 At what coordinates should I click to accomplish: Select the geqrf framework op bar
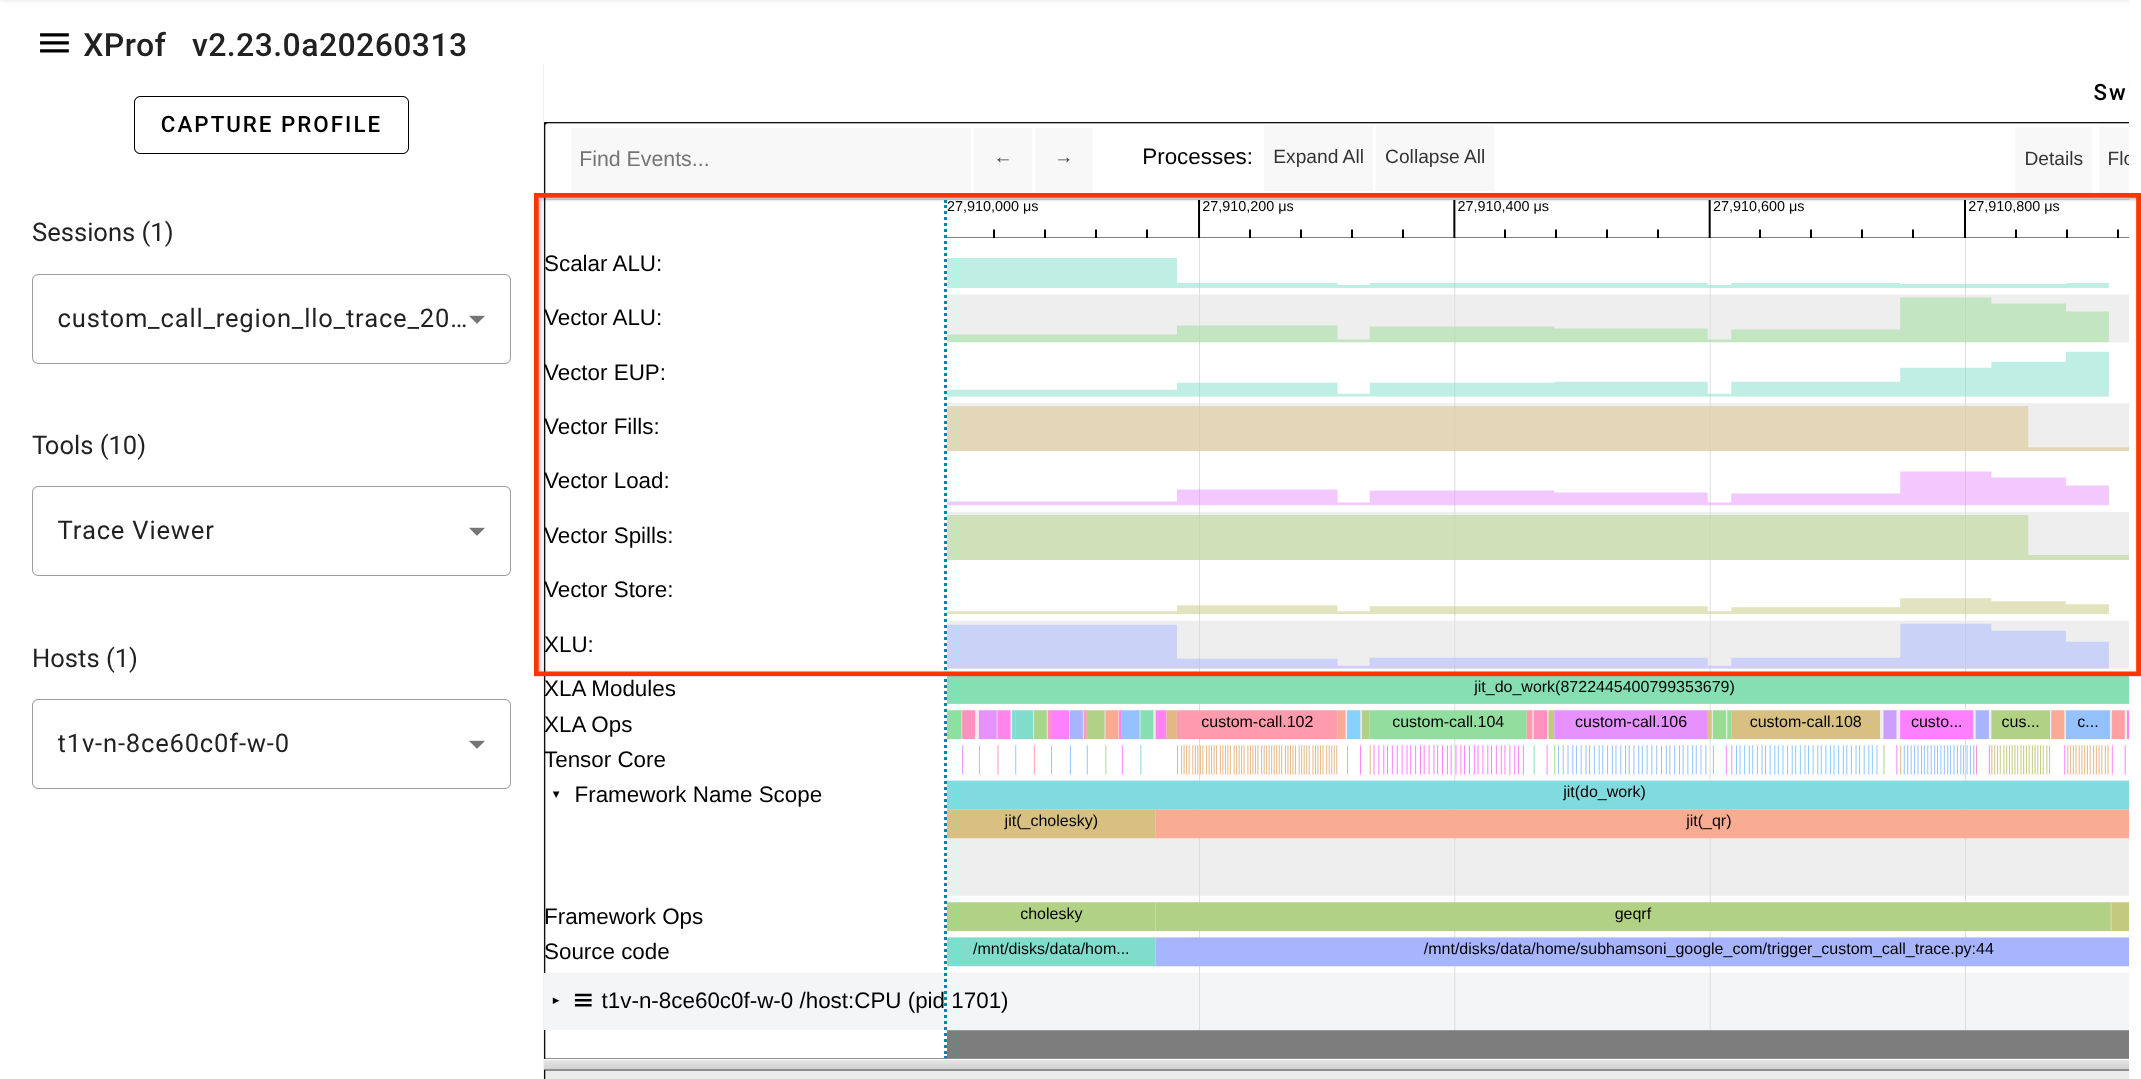point(1632,915)
